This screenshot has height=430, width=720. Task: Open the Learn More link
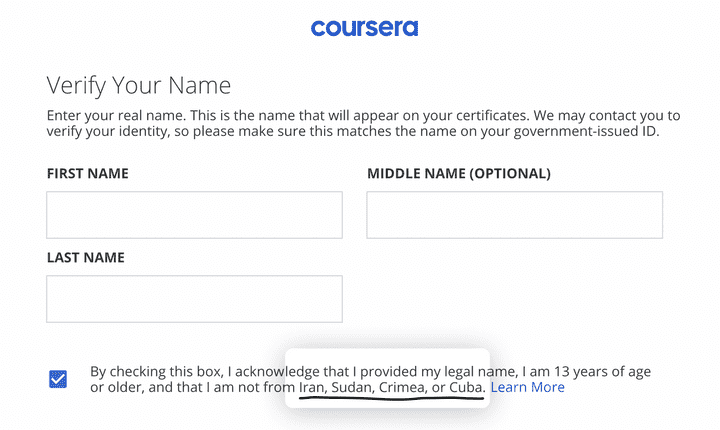click(x=527, y=387)
